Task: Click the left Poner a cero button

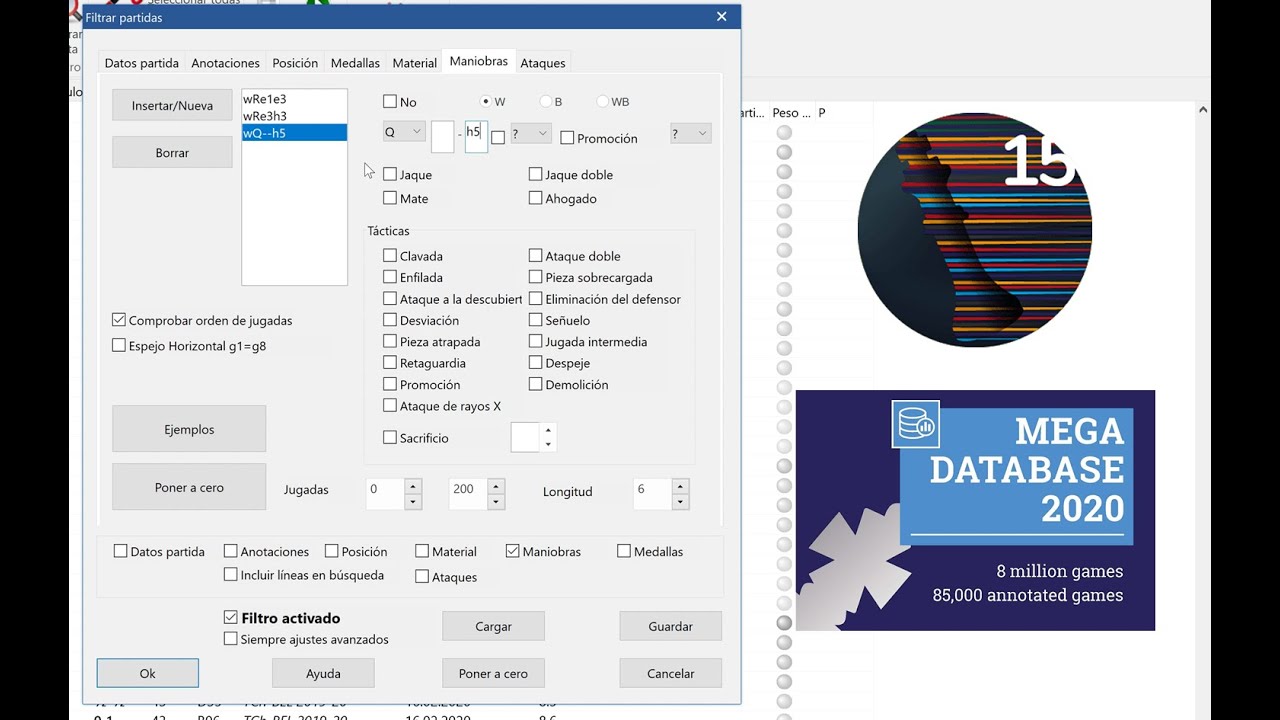Action: [189, 487]
